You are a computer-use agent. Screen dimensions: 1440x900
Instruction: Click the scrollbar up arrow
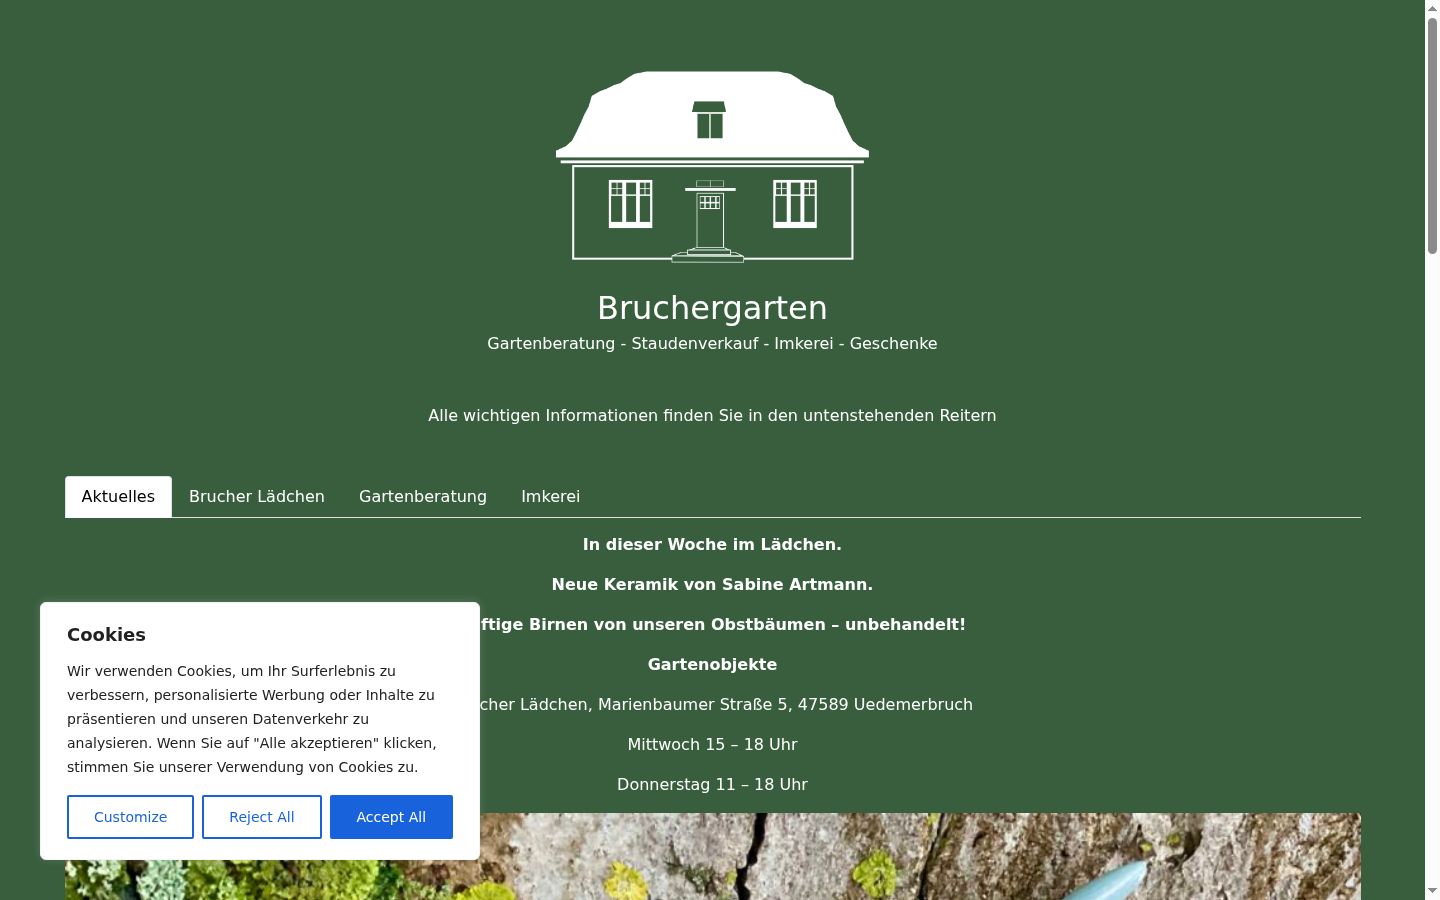click(1432, 8)
